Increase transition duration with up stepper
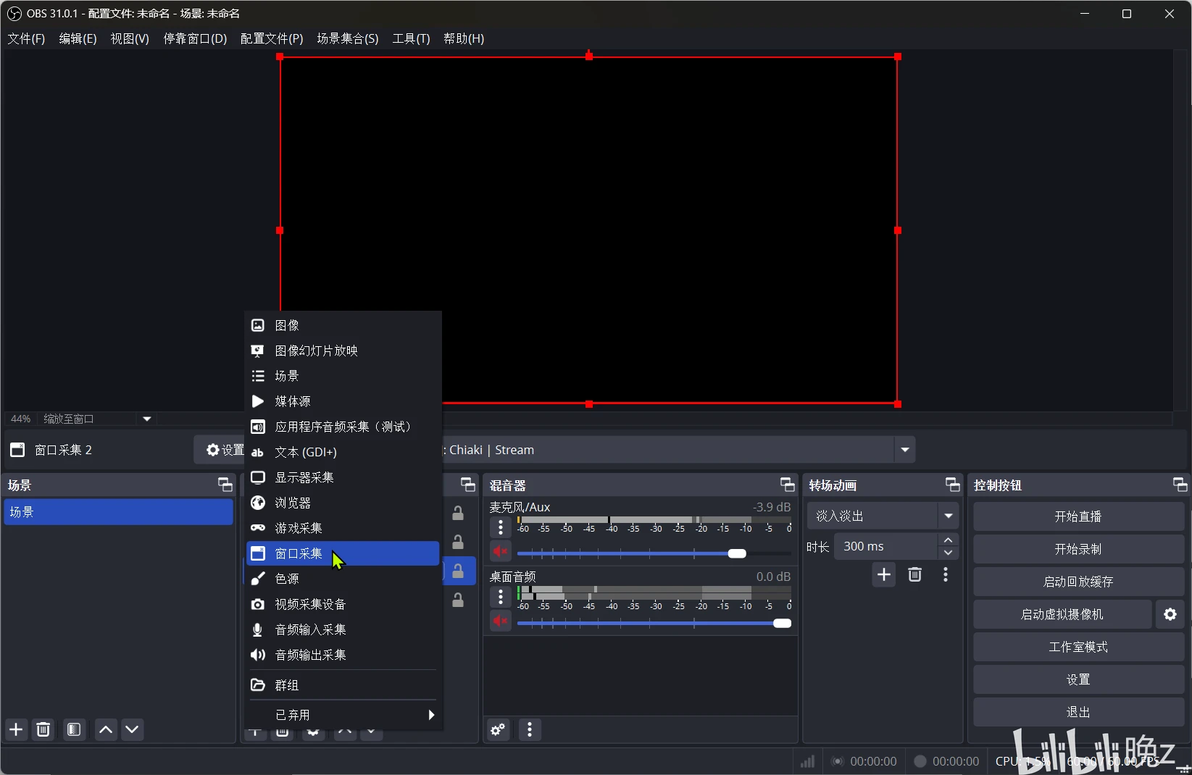The height and width of the screenshot is (775, 1192). pos(948,540)
